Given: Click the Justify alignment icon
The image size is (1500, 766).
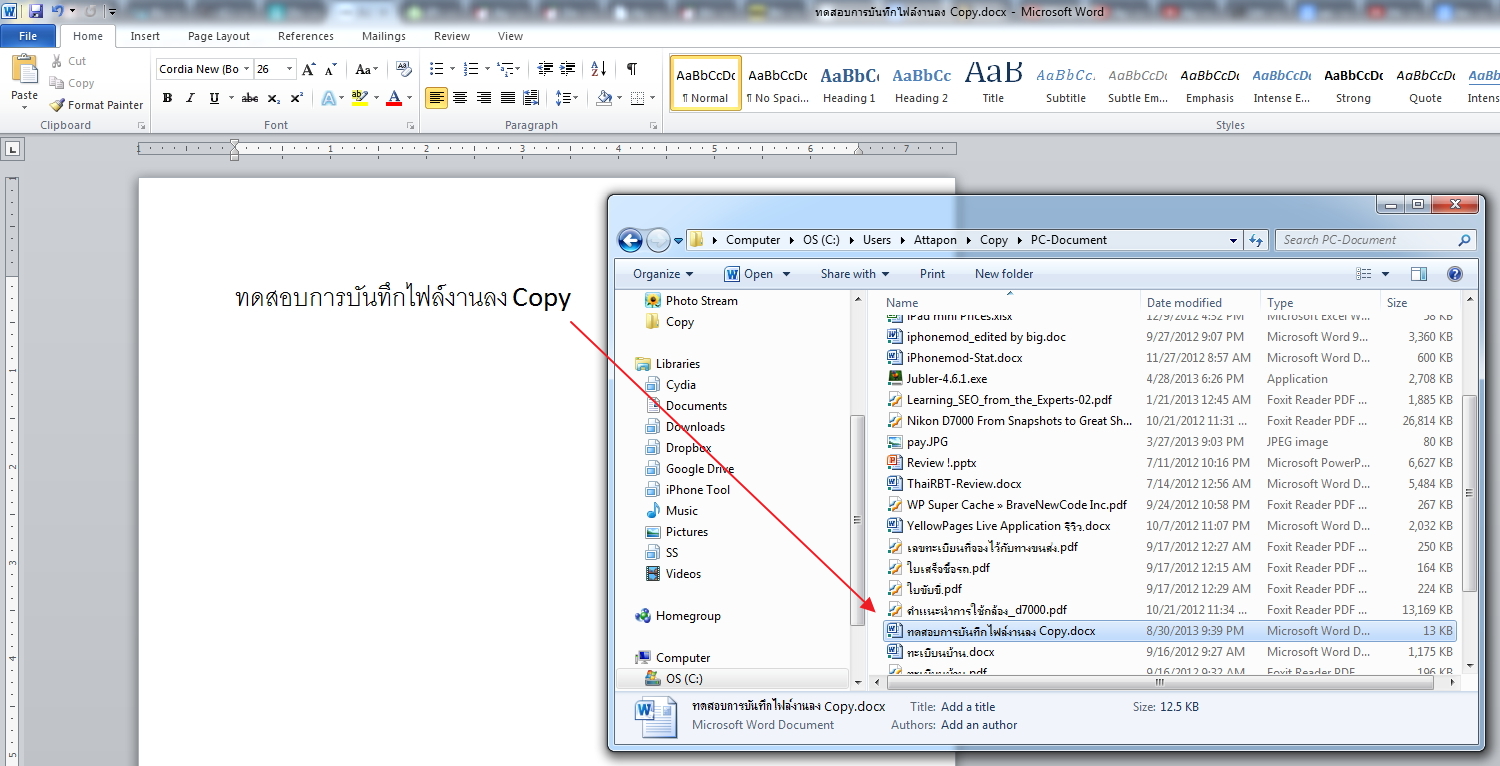Looking at the screenshot, I should [508, 98].
